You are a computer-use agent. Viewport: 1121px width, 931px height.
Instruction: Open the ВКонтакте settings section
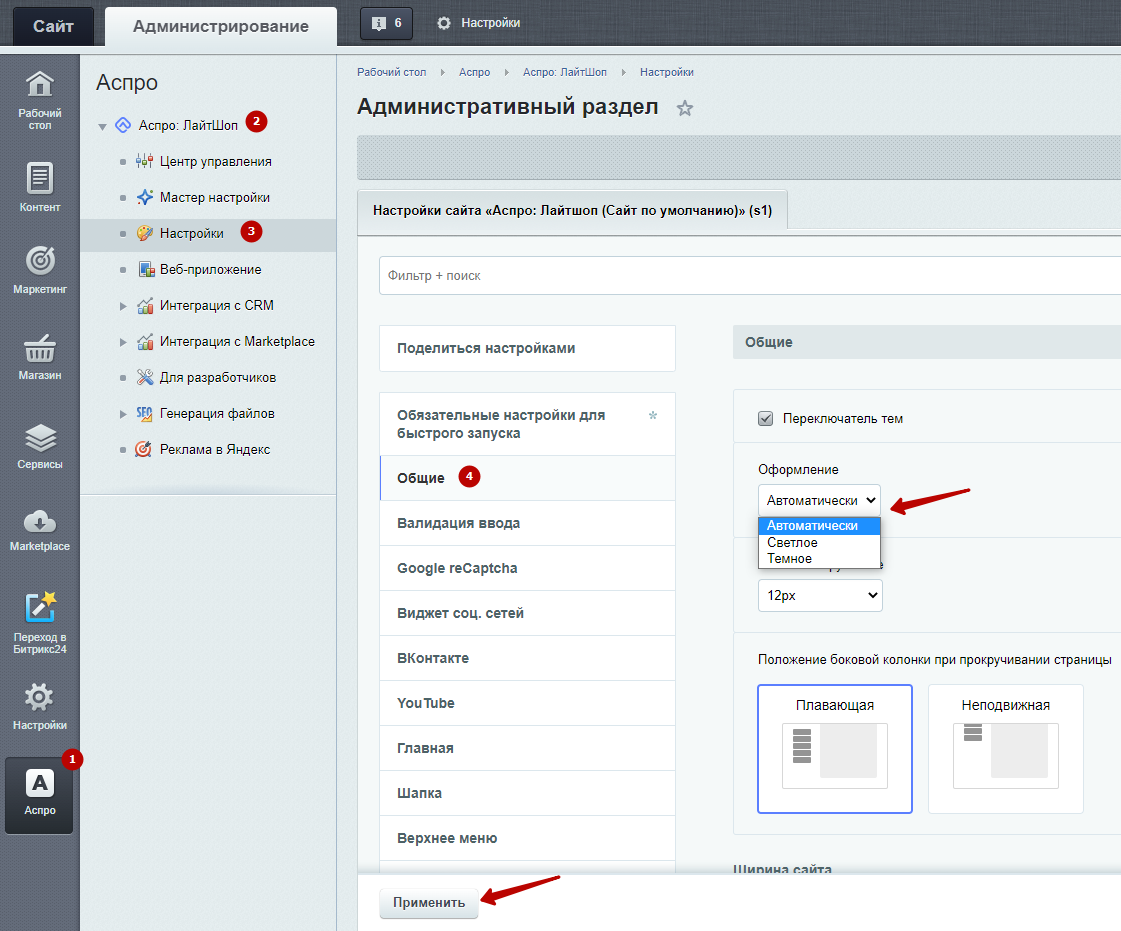[528, 659]
